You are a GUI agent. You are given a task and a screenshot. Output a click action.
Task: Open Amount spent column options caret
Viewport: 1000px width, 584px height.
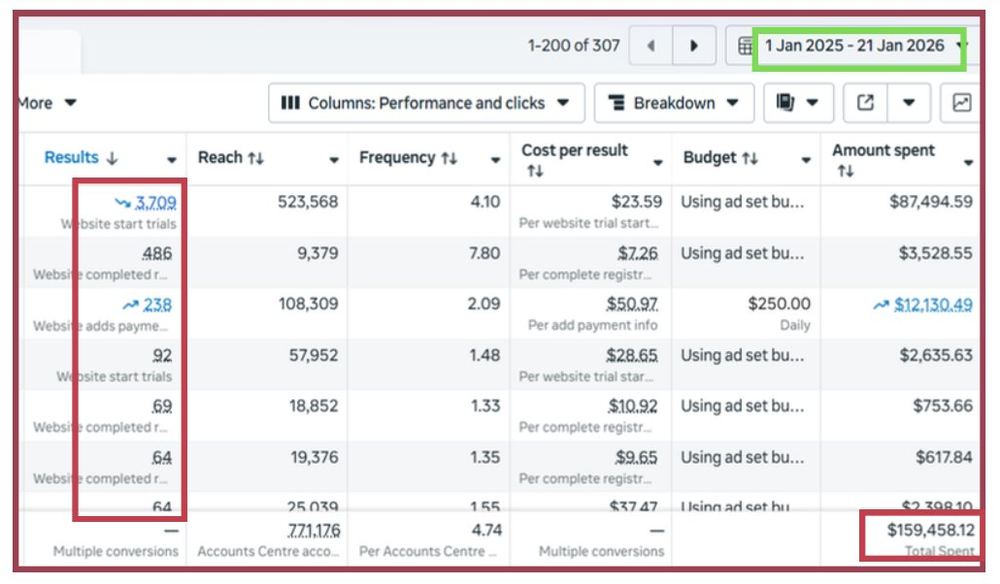[x=968, y=163]
